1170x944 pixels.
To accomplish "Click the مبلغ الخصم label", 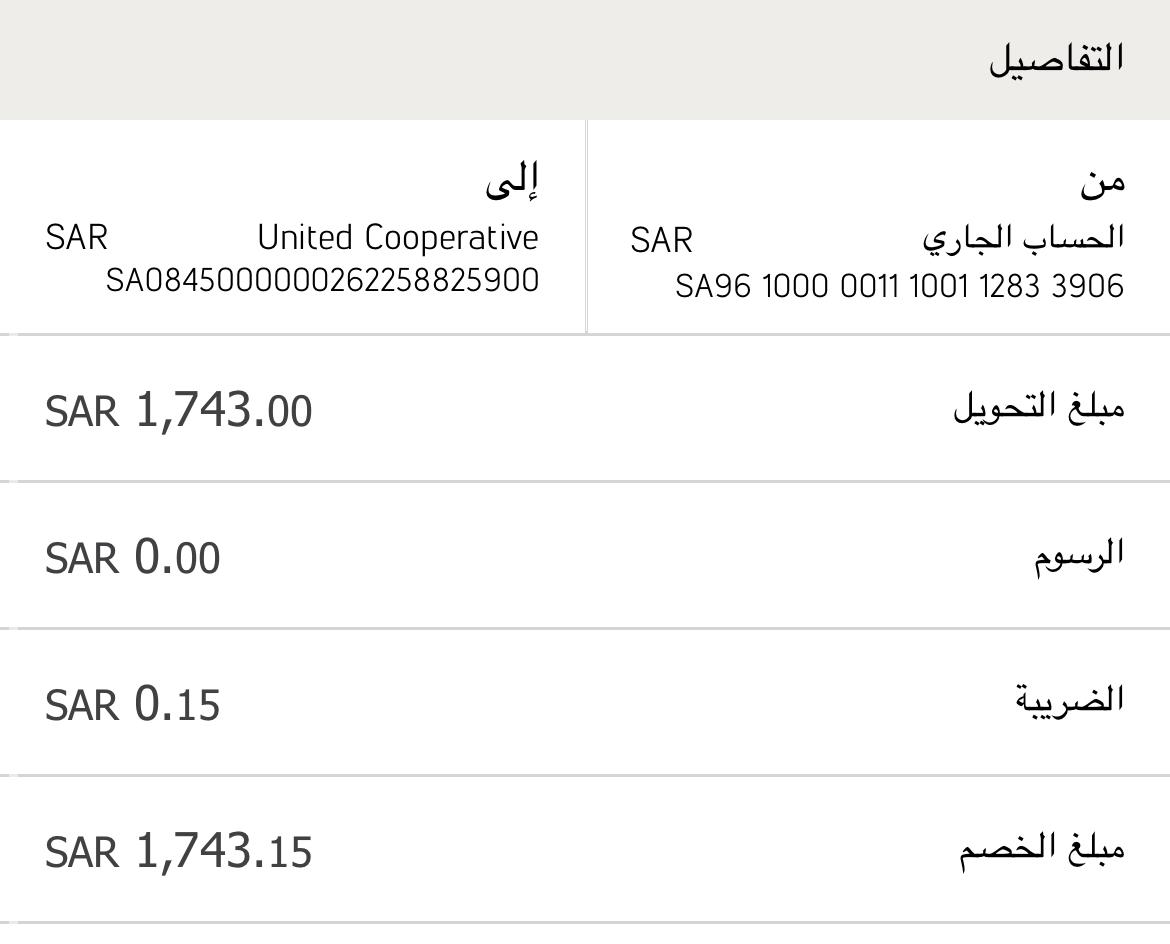I will (1042, 849).
